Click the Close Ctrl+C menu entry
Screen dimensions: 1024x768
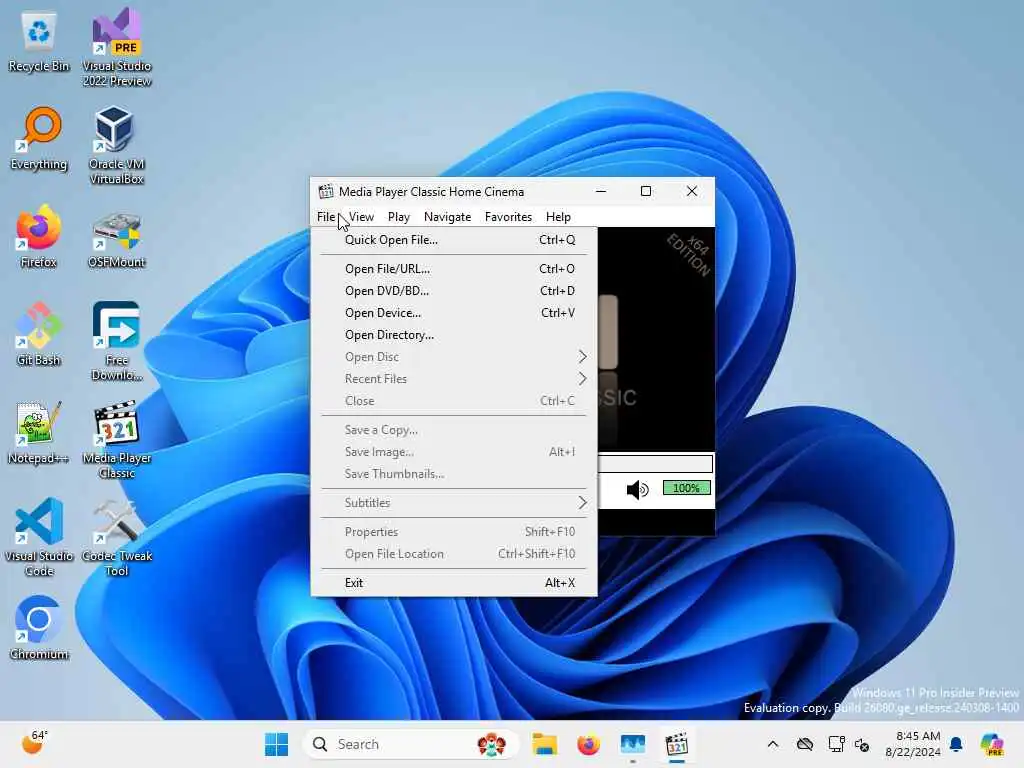click(x=454, y=401)
